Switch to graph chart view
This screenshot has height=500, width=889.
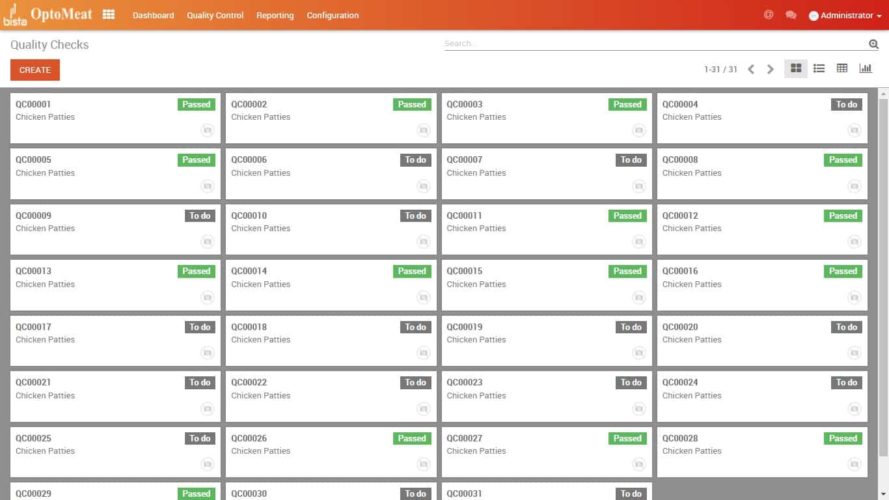coord(866,68)
